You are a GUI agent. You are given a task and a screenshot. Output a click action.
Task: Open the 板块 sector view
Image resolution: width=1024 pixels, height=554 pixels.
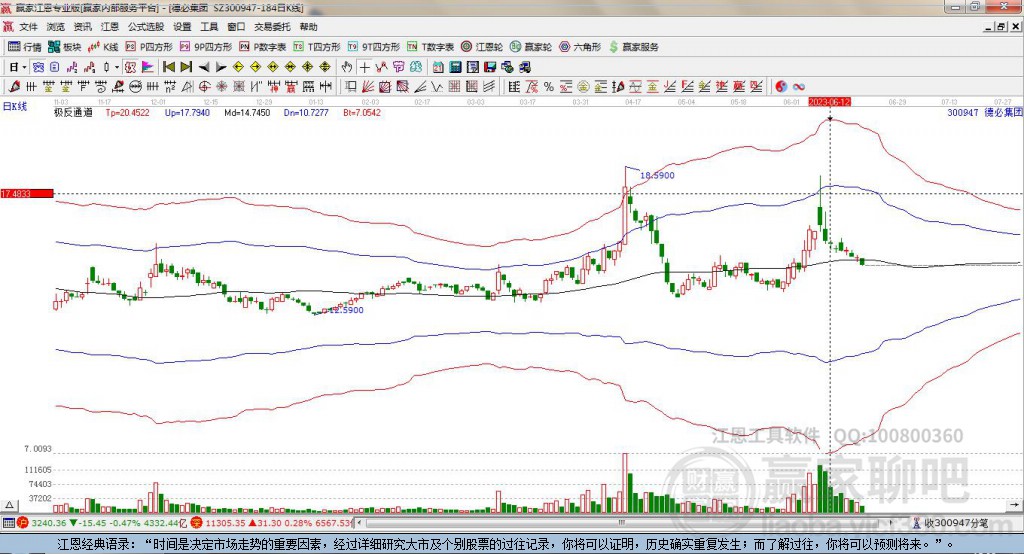coord(65,47)
